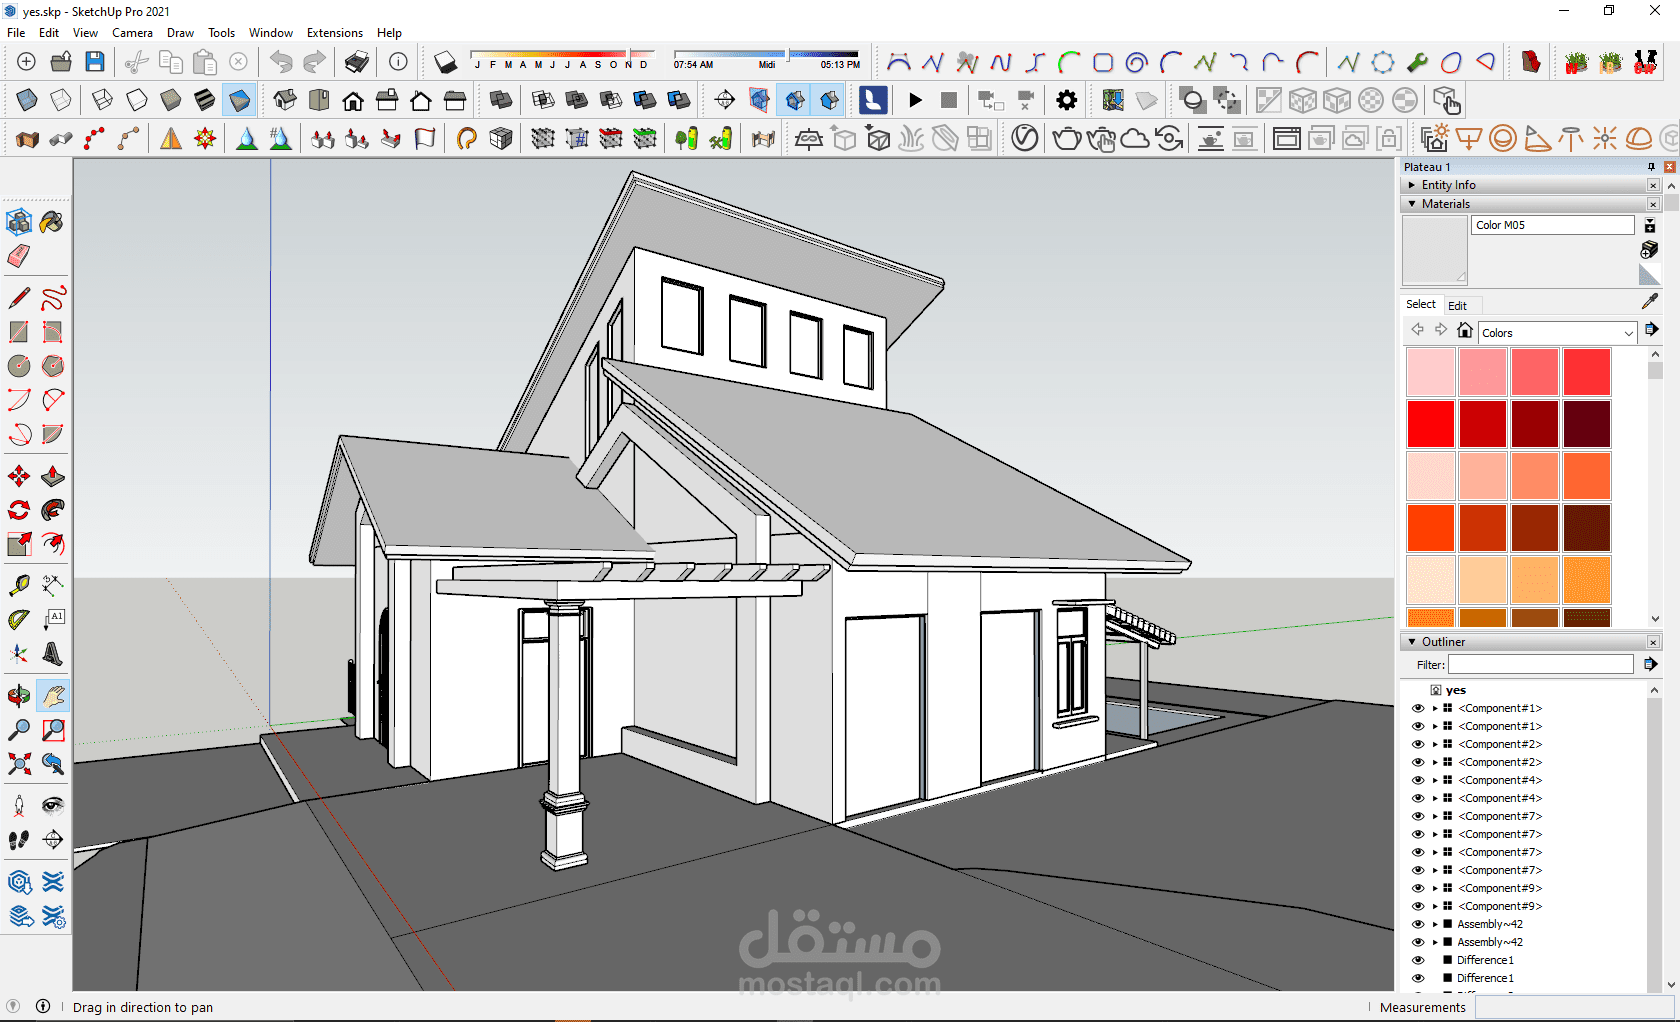Select the Paint Bucket tool
This screenshot has height=1022, width=1680.
click(x=52, y=222)
